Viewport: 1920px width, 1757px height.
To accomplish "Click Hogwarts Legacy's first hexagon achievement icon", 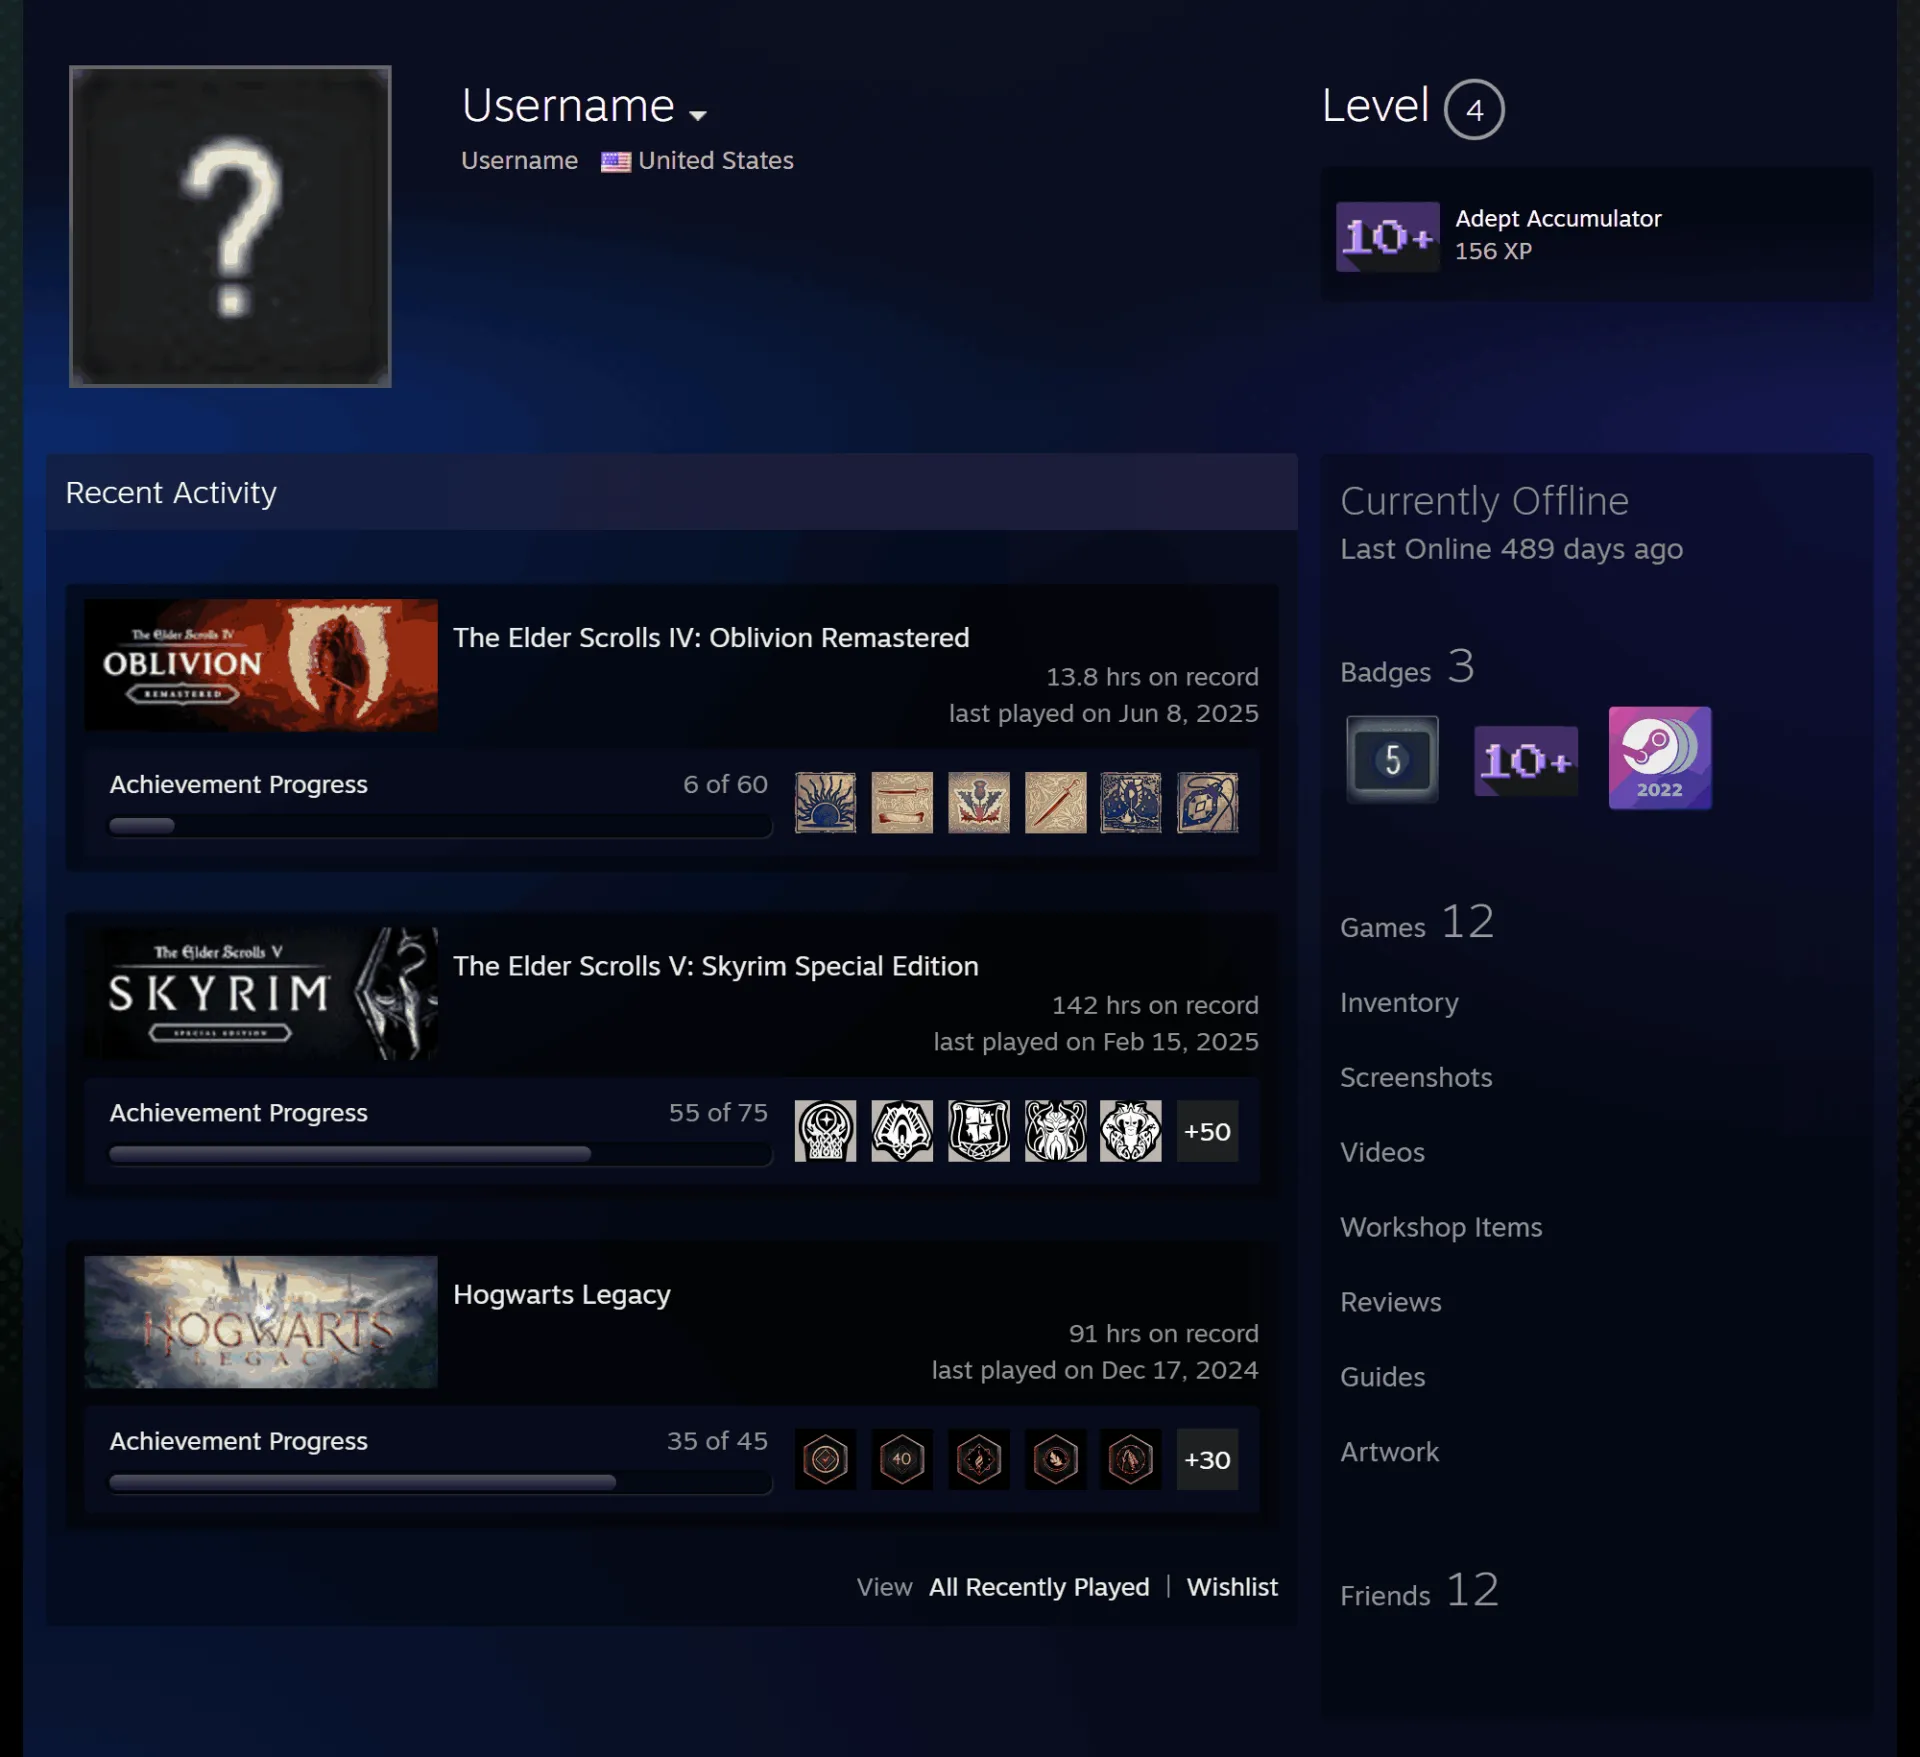I will tap(825, 1460).
